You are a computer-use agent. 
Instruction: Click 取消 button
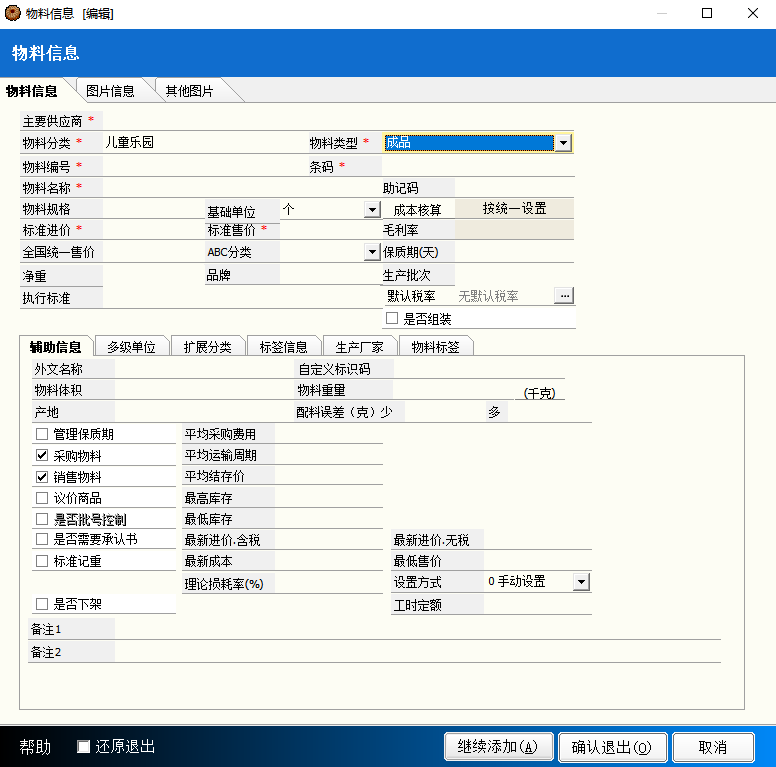(713, 747)
